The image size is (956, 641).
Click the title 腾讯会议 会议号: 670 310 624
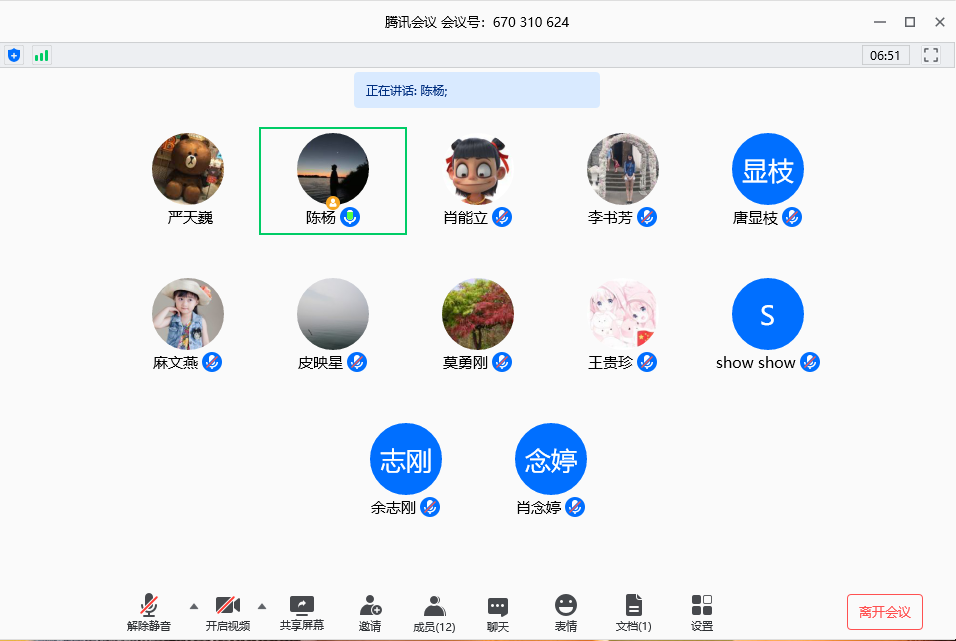[477, 22]
